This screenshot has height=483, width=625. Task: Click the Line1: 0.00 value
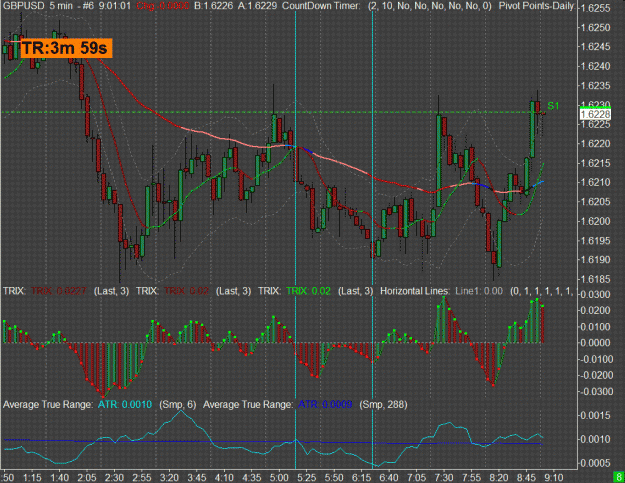479,291
